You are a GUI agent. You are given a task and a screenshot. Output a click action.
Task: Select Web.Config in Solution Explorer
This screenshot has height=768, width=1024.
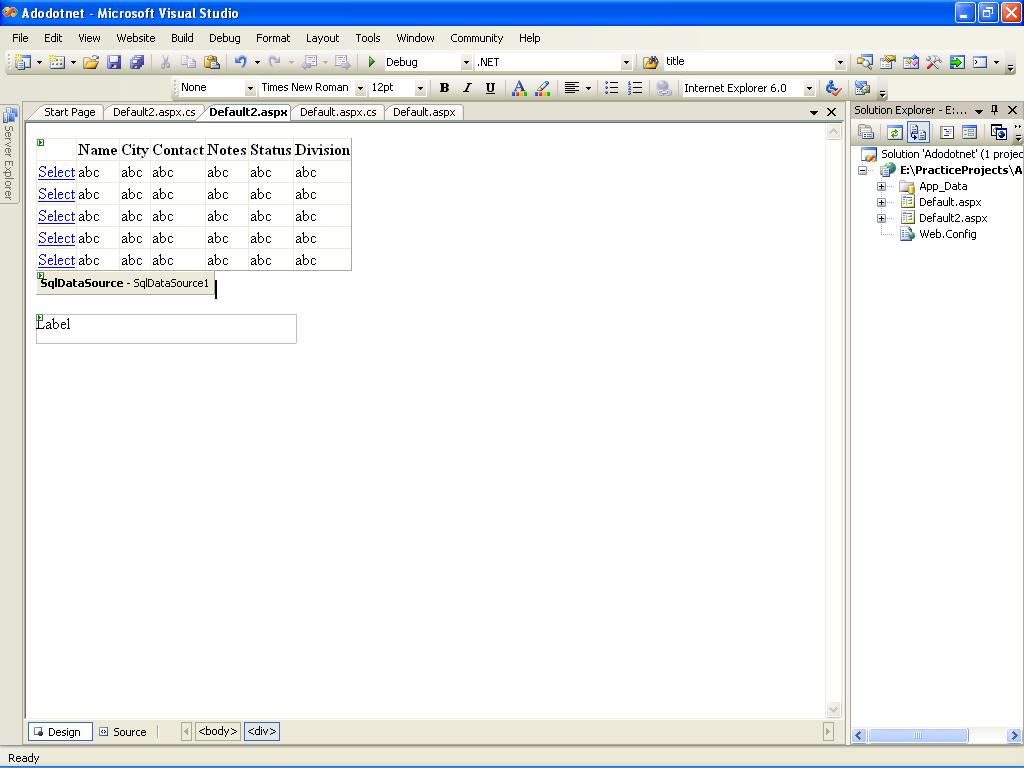pos(948,234)
